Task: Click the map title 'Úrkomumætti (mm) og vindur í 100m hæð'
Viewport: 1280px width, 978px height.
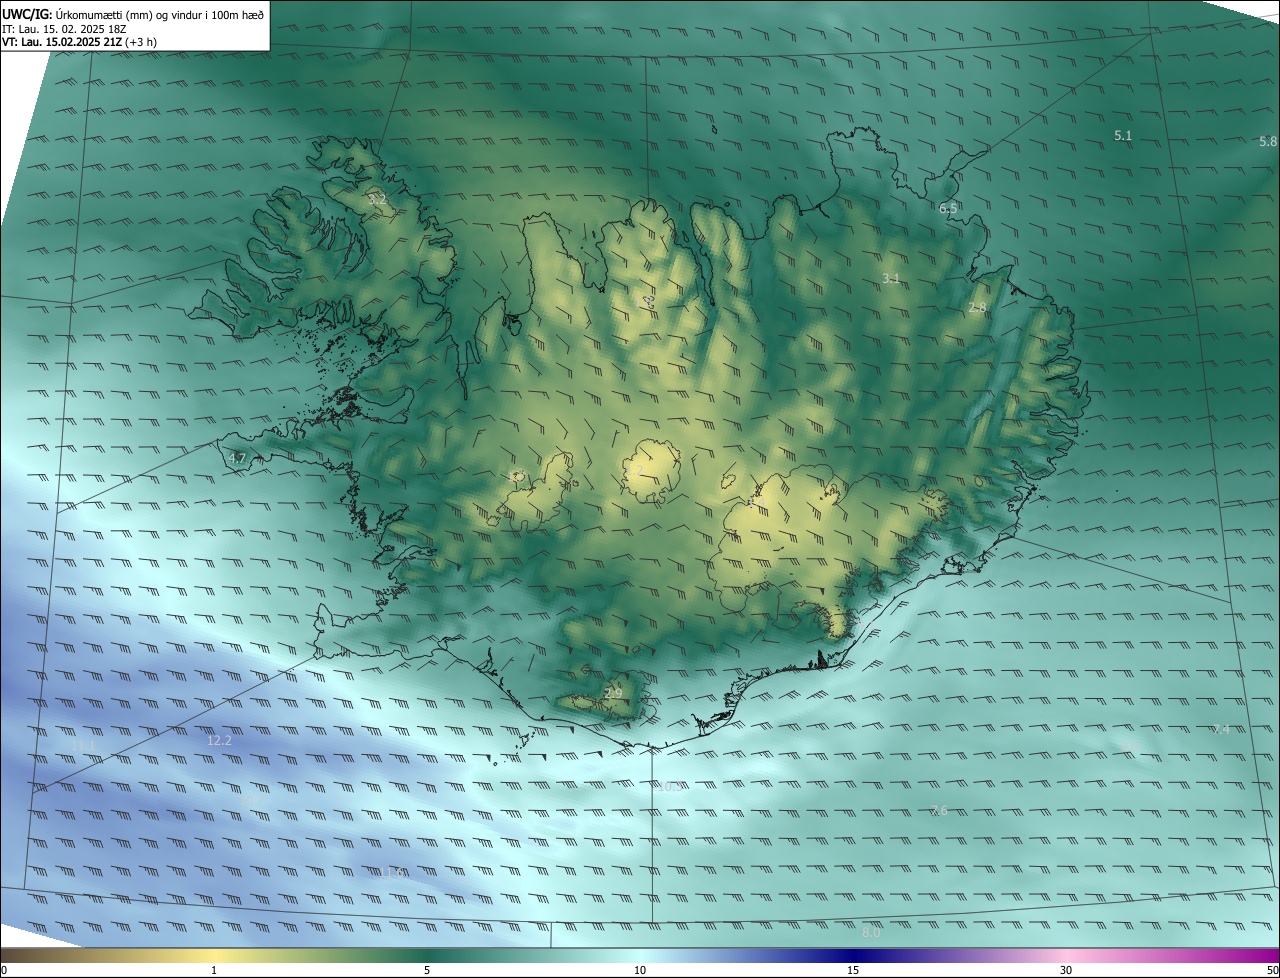Action: click(x=159, y=14)
